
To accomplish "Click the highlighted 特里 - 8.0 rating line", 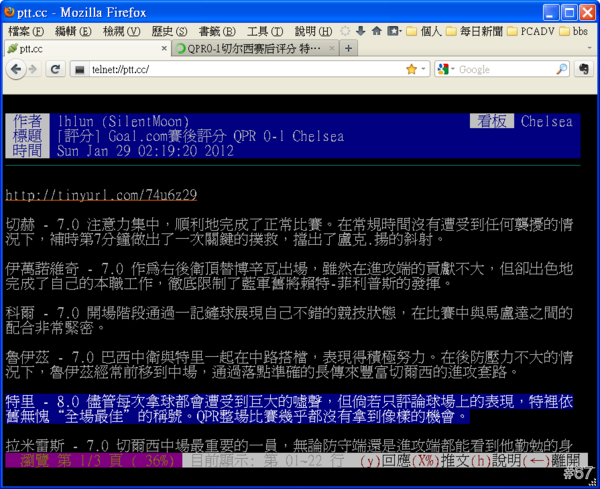I will tap(289, 409).
